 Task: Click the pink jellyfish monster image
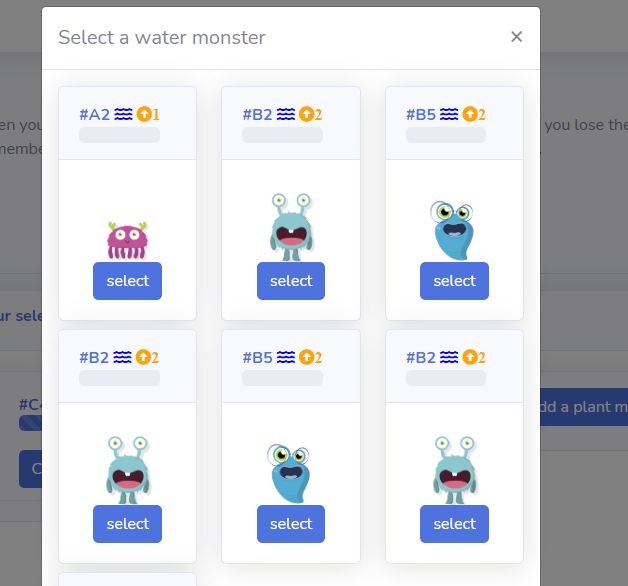tap(127, 240)
